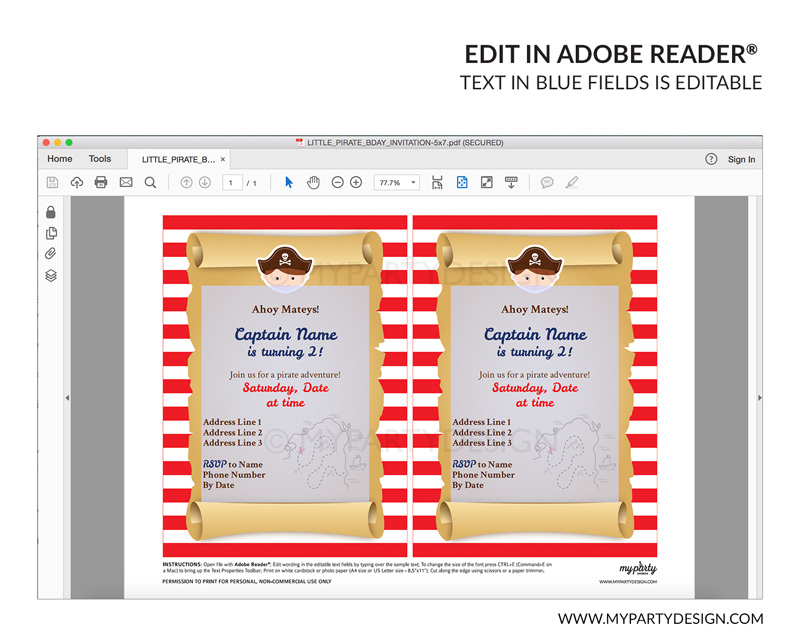Send the file by email envelope icon
The image size is (800, 637).
(126, 183)
